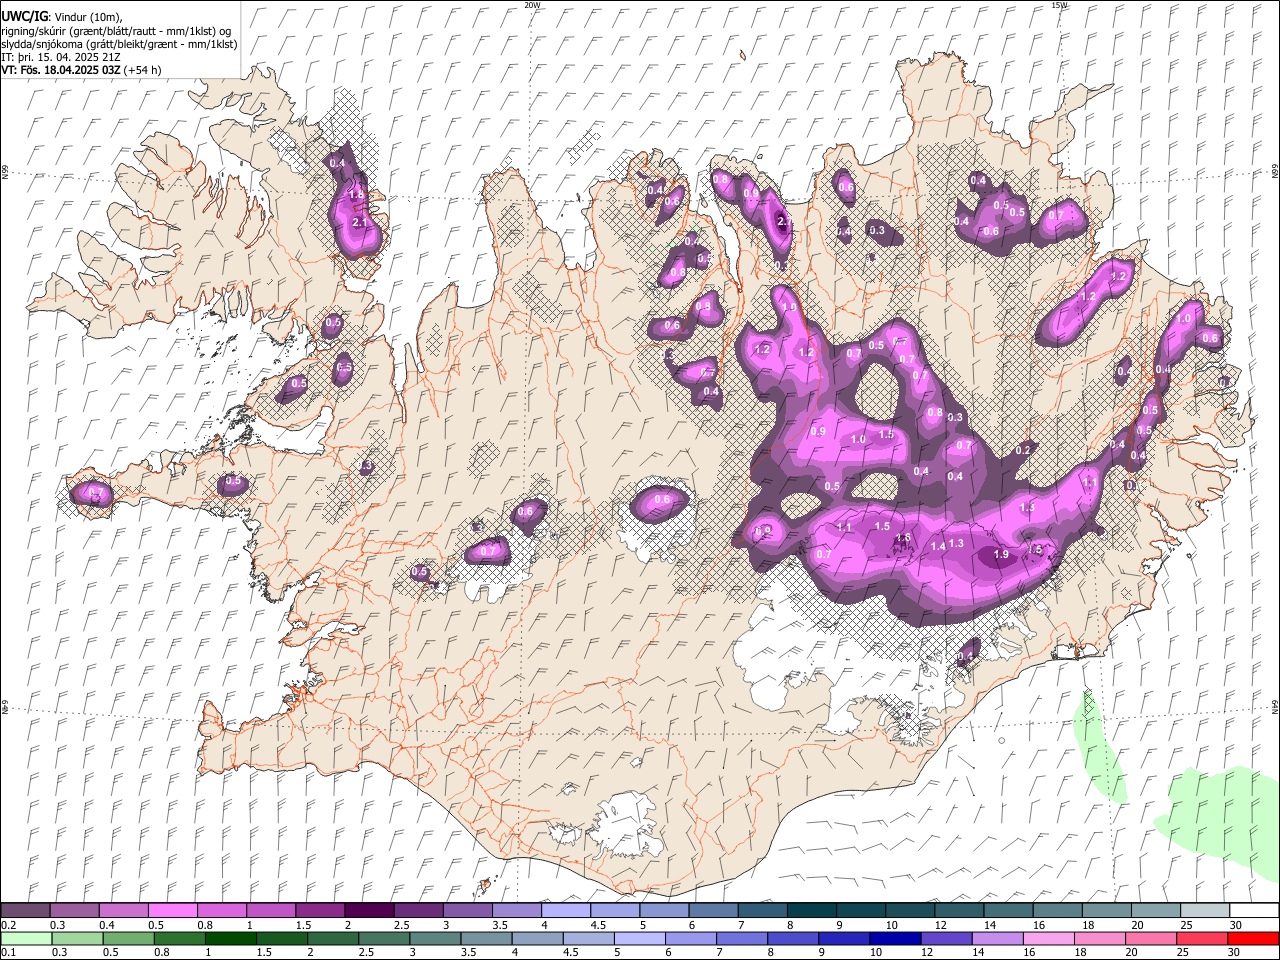The width and height of the screenshot is (1280, 960).
Task: Click the pale green 0.1 swatch in the lower legend row
Action: [26, 938]
